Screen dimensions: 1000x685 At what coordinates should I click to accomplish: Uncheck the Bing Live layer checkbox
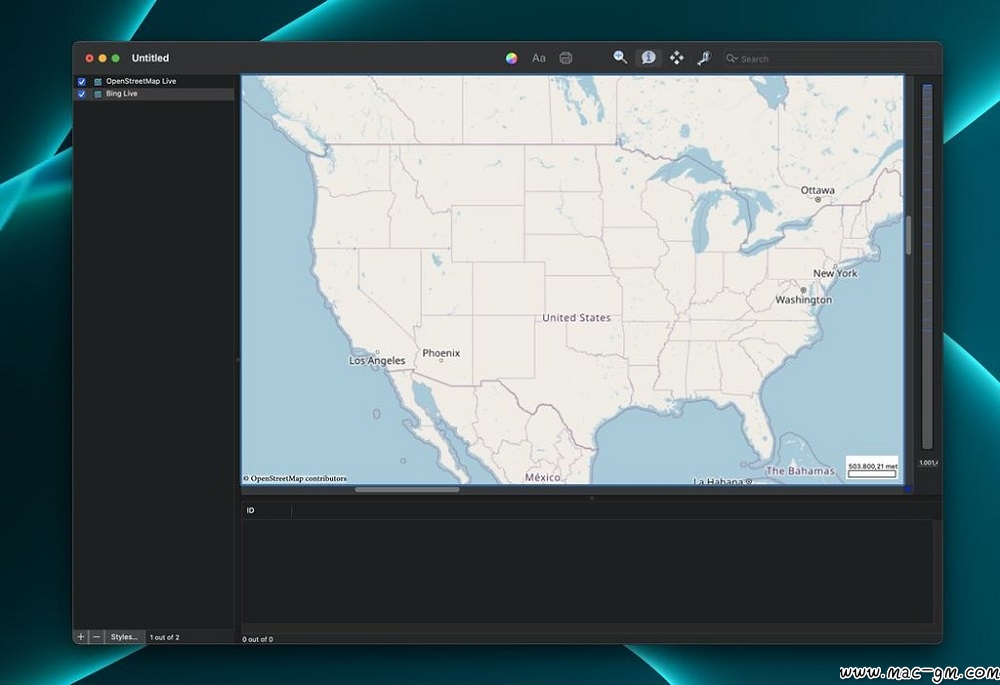[82, 94]
